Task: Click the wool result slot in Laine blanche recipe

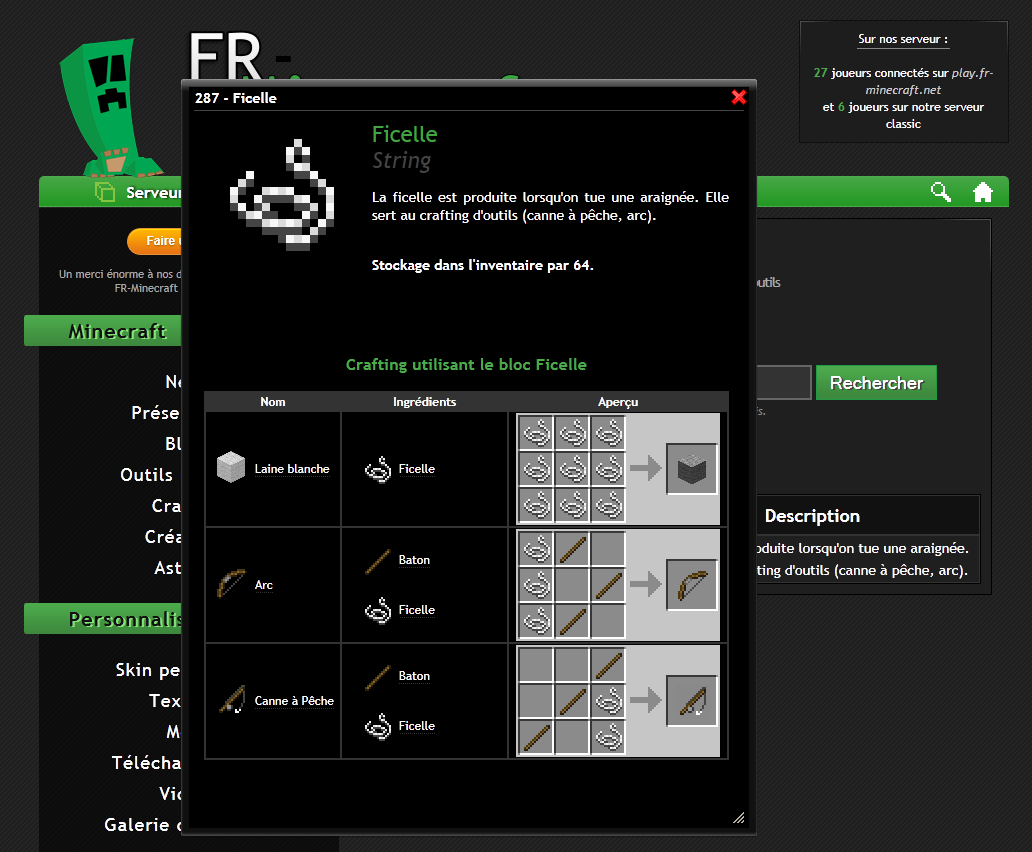Action: pos(692,468)
